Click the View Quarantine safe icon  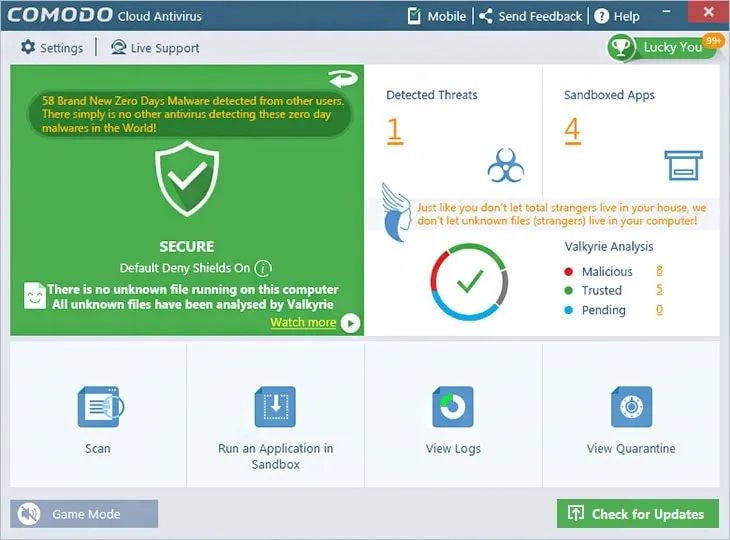631,406
